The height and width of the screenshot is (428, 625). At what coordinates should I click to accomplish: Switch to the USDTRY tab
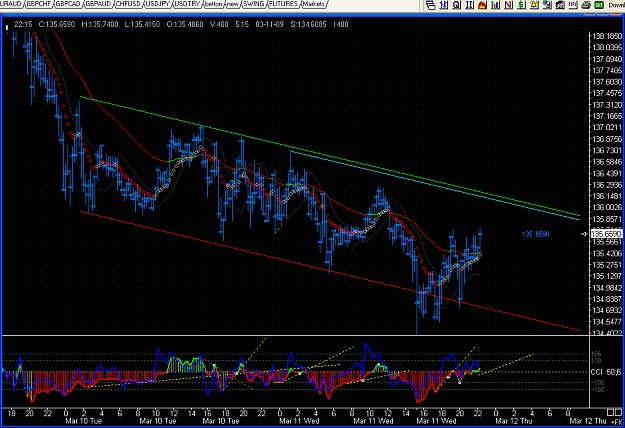[187, 4]
